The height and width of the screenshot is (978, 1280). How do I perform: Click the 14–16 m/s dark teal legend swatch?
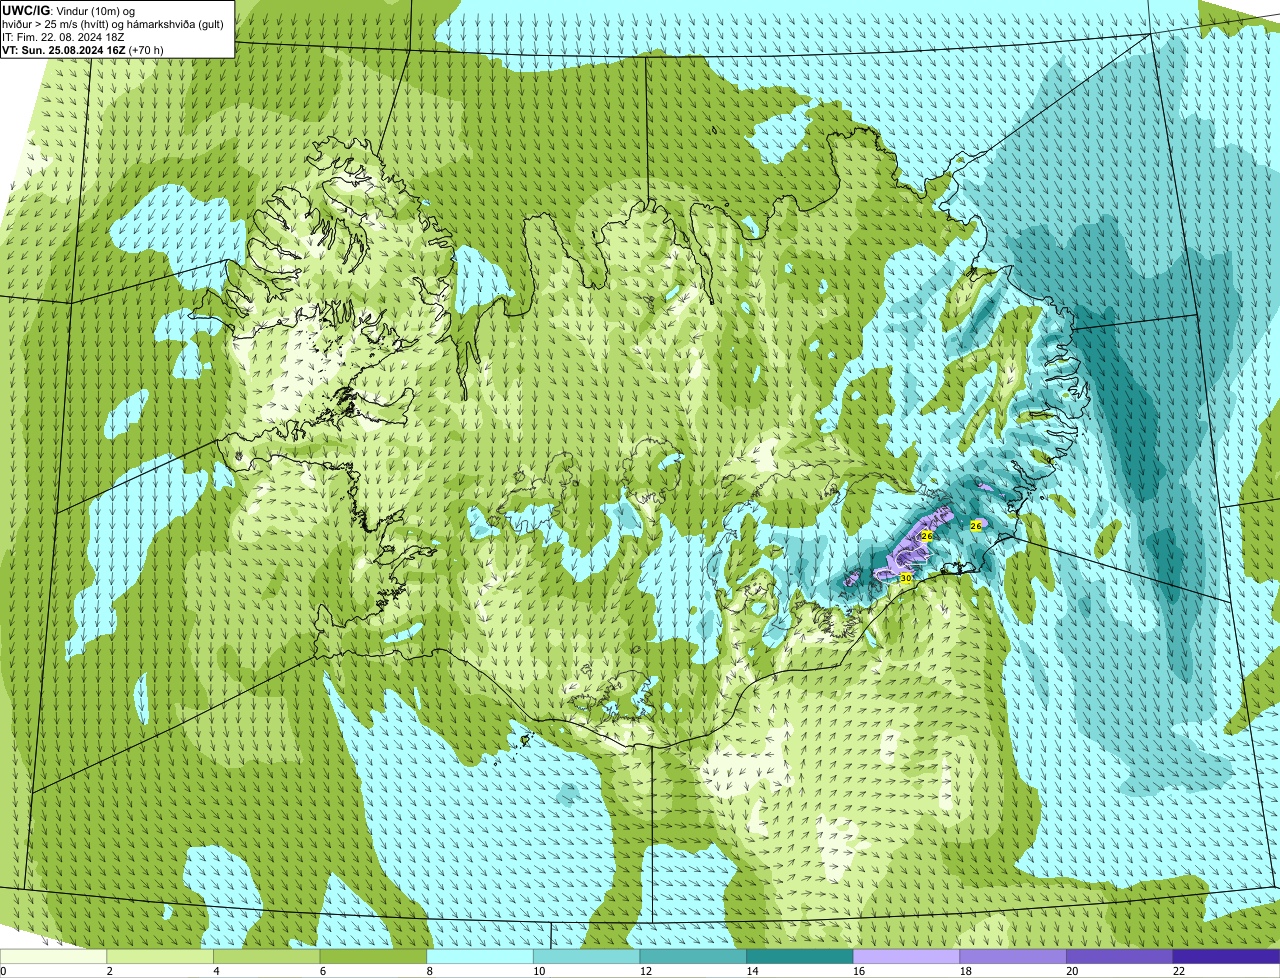800,957
